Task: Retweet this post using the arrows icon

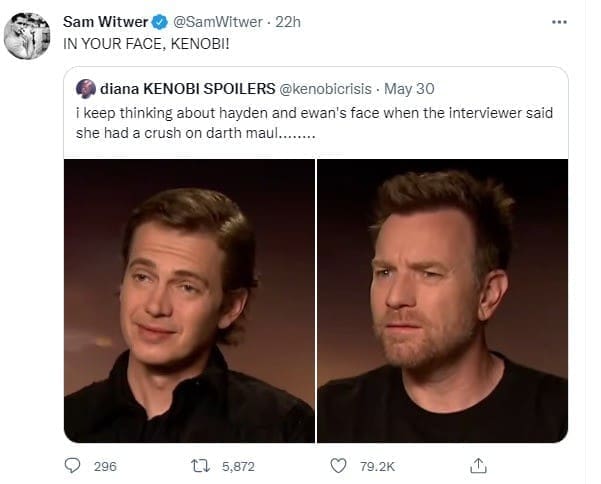Action: (199, 465)
